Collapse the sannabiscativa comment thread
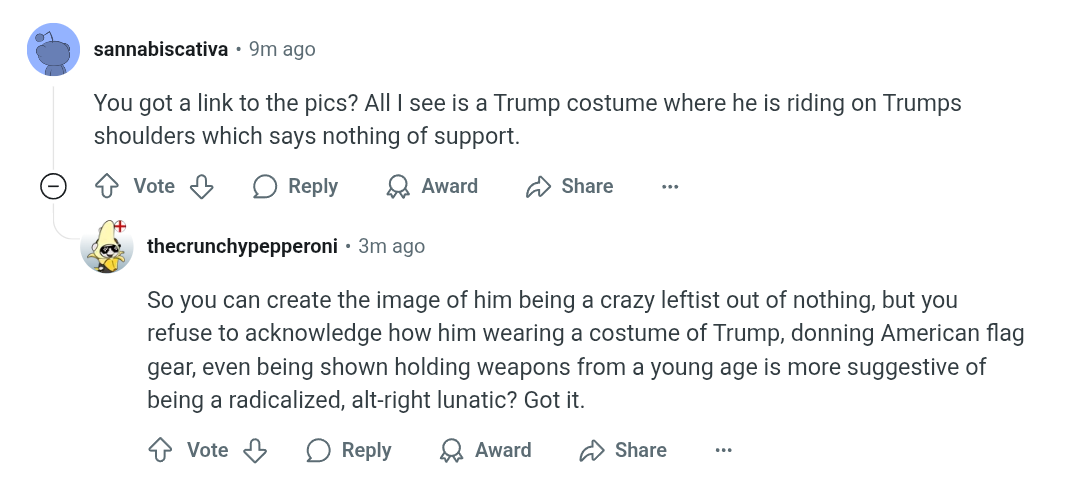The width and height of the screenshot is (1080, 485). (54, 186)
